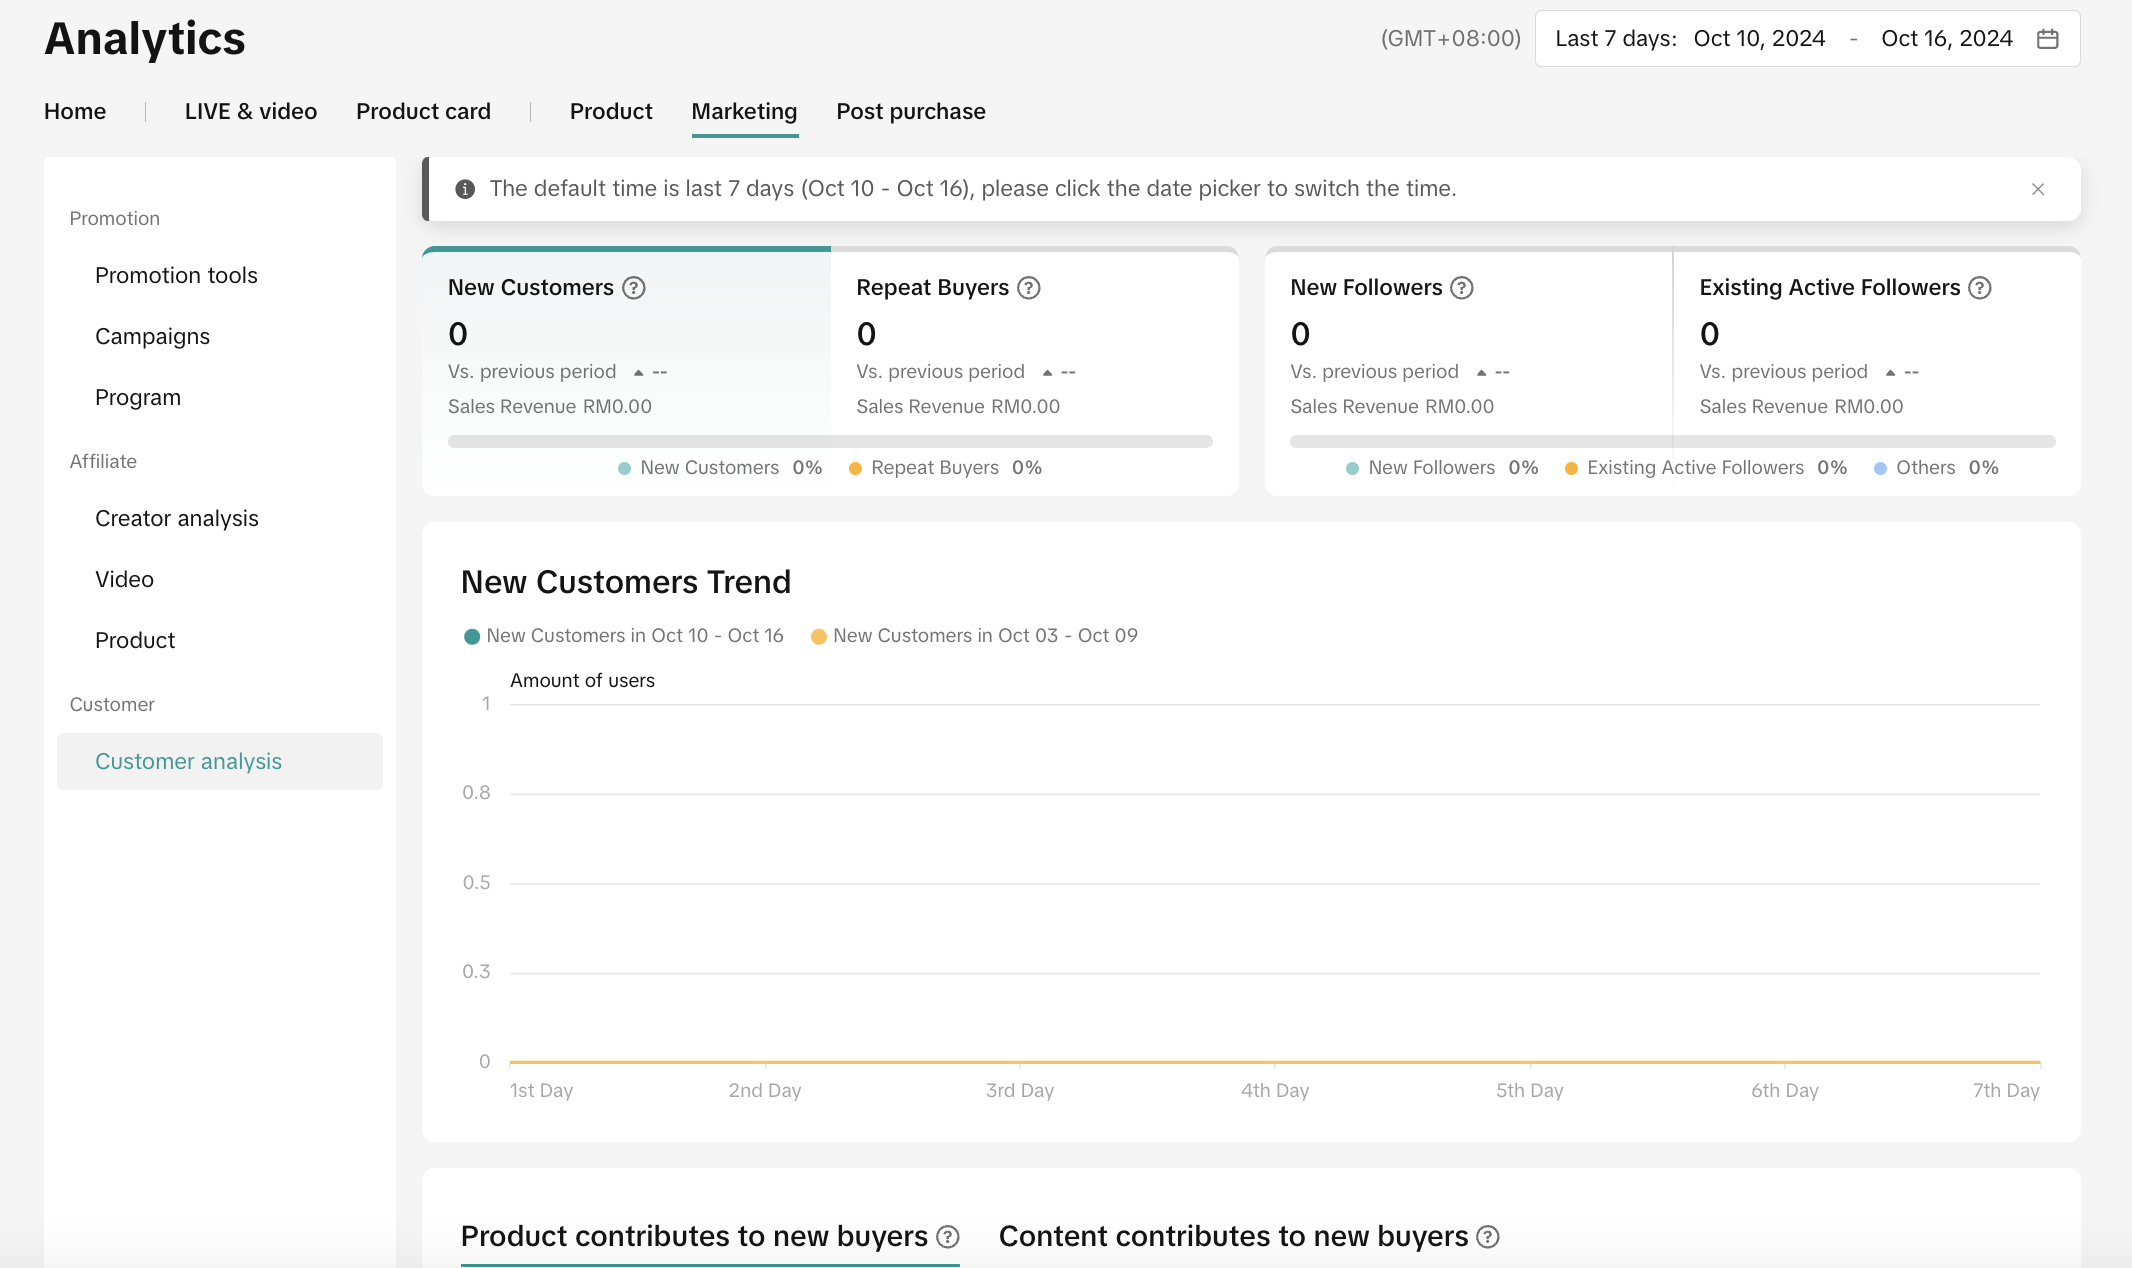
Task: Switch to the Post purchase tab
Action: [x=910, y=111]
